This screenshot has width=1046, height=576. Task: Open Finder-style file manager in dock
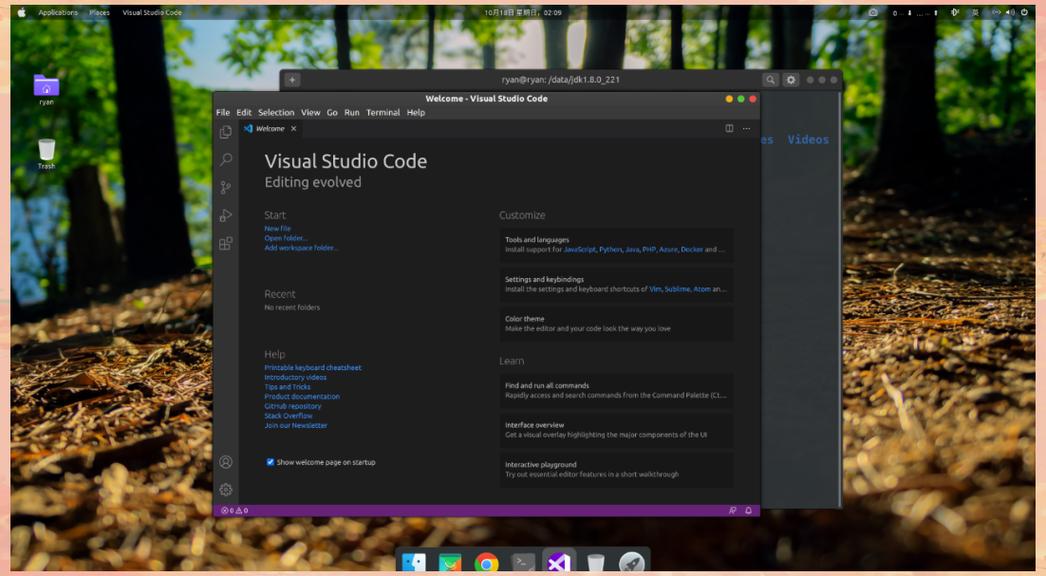[x=414, y=563]
